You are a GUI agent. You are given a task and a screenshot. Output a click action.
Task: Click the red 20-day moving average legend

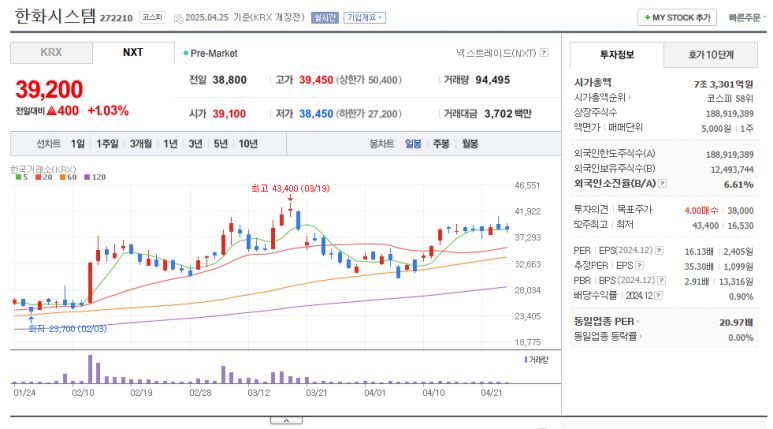(x=43, y=177)
